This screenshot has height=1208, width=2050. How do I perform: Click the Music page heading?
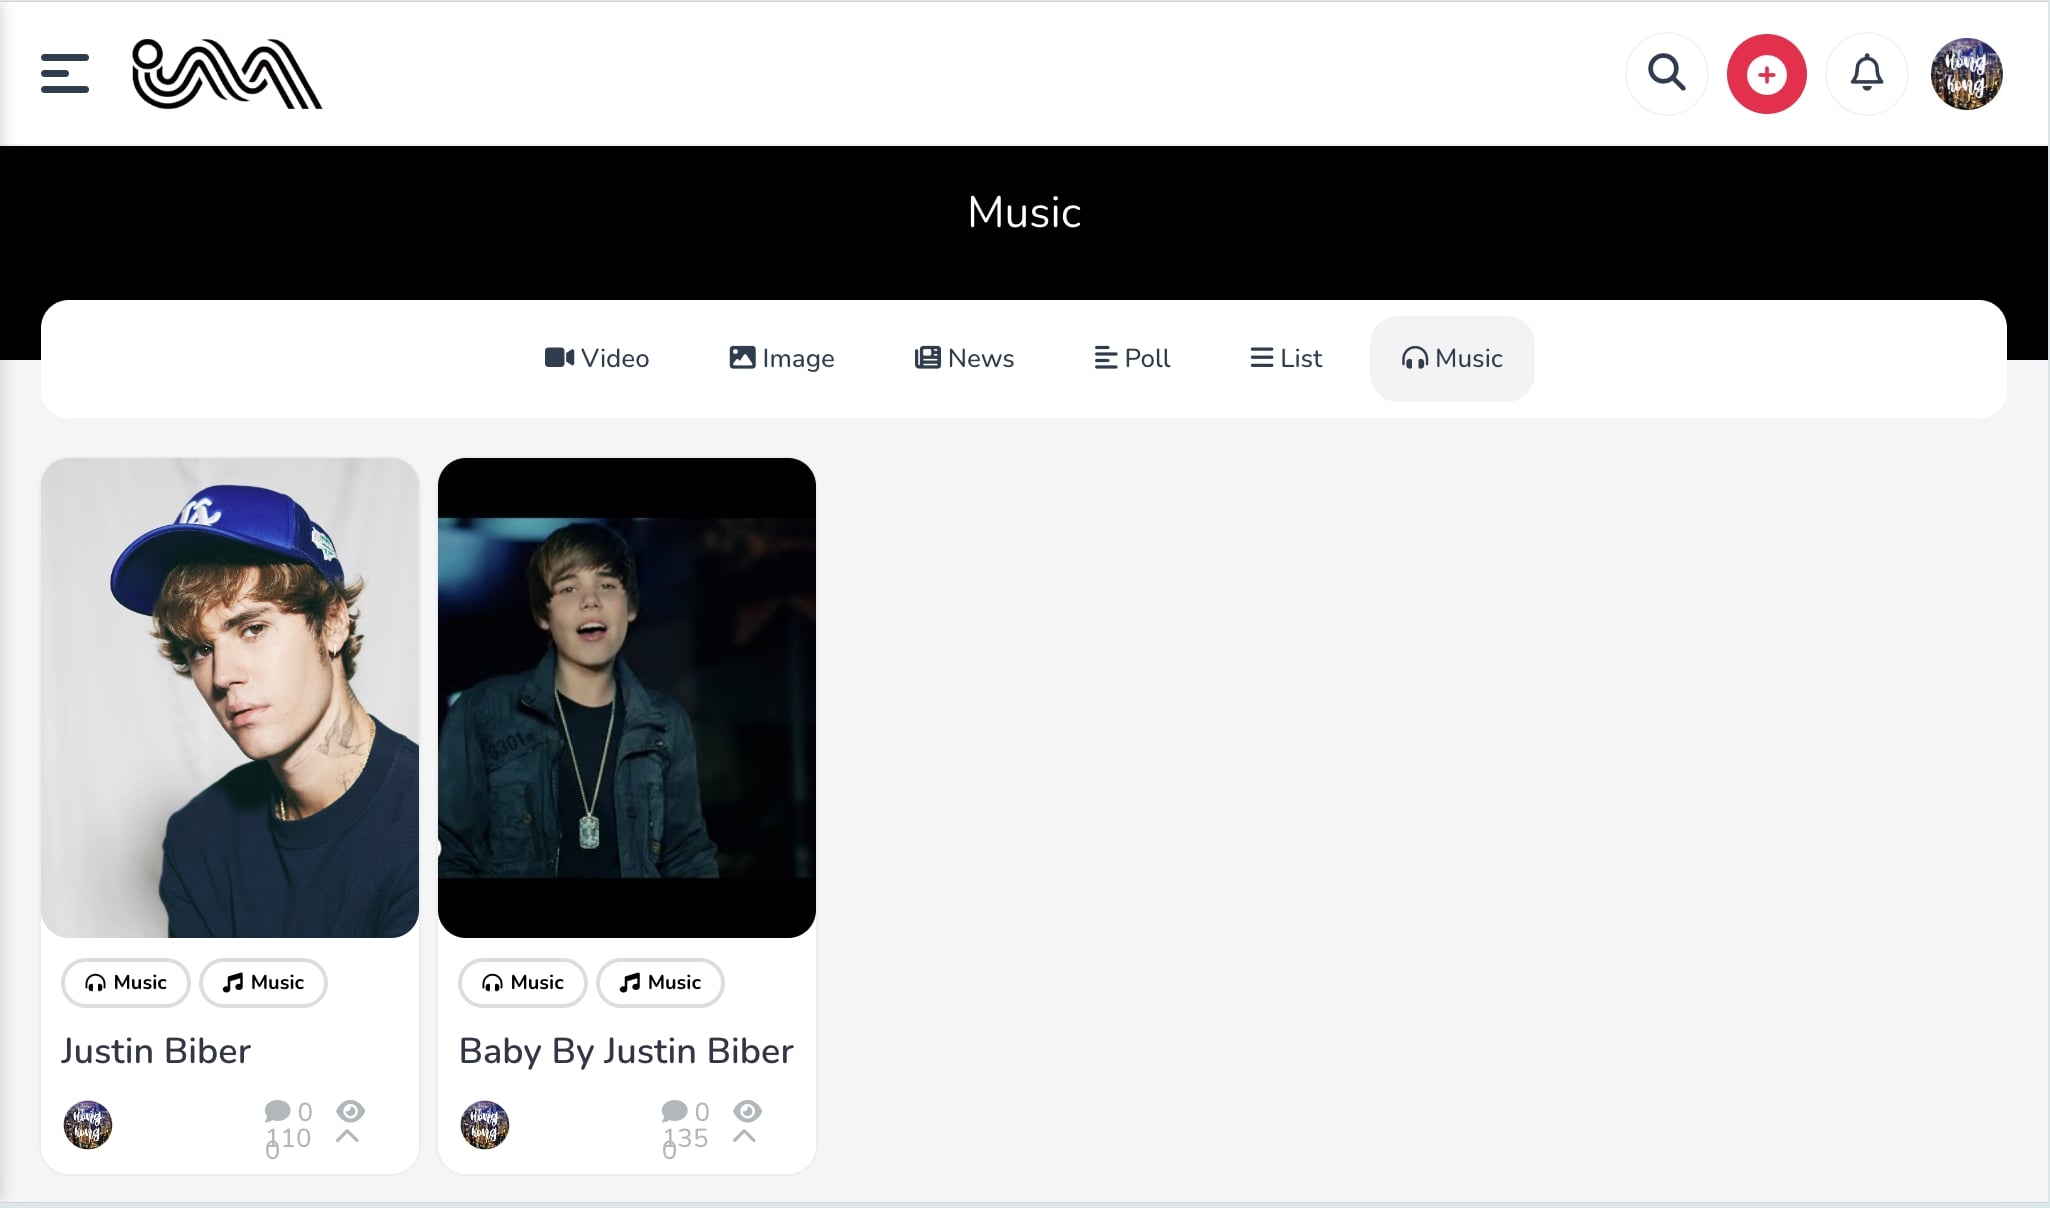pos(1024,212)
